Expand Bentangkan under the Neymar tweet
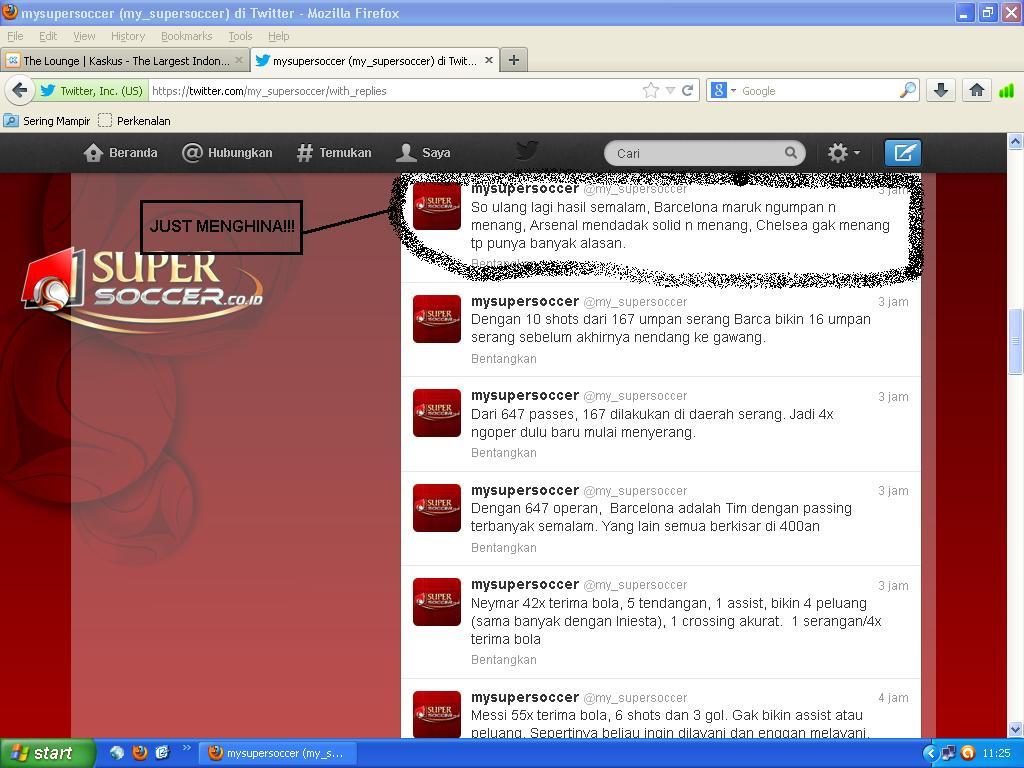Screen dimensions: 1024x768 504,660
